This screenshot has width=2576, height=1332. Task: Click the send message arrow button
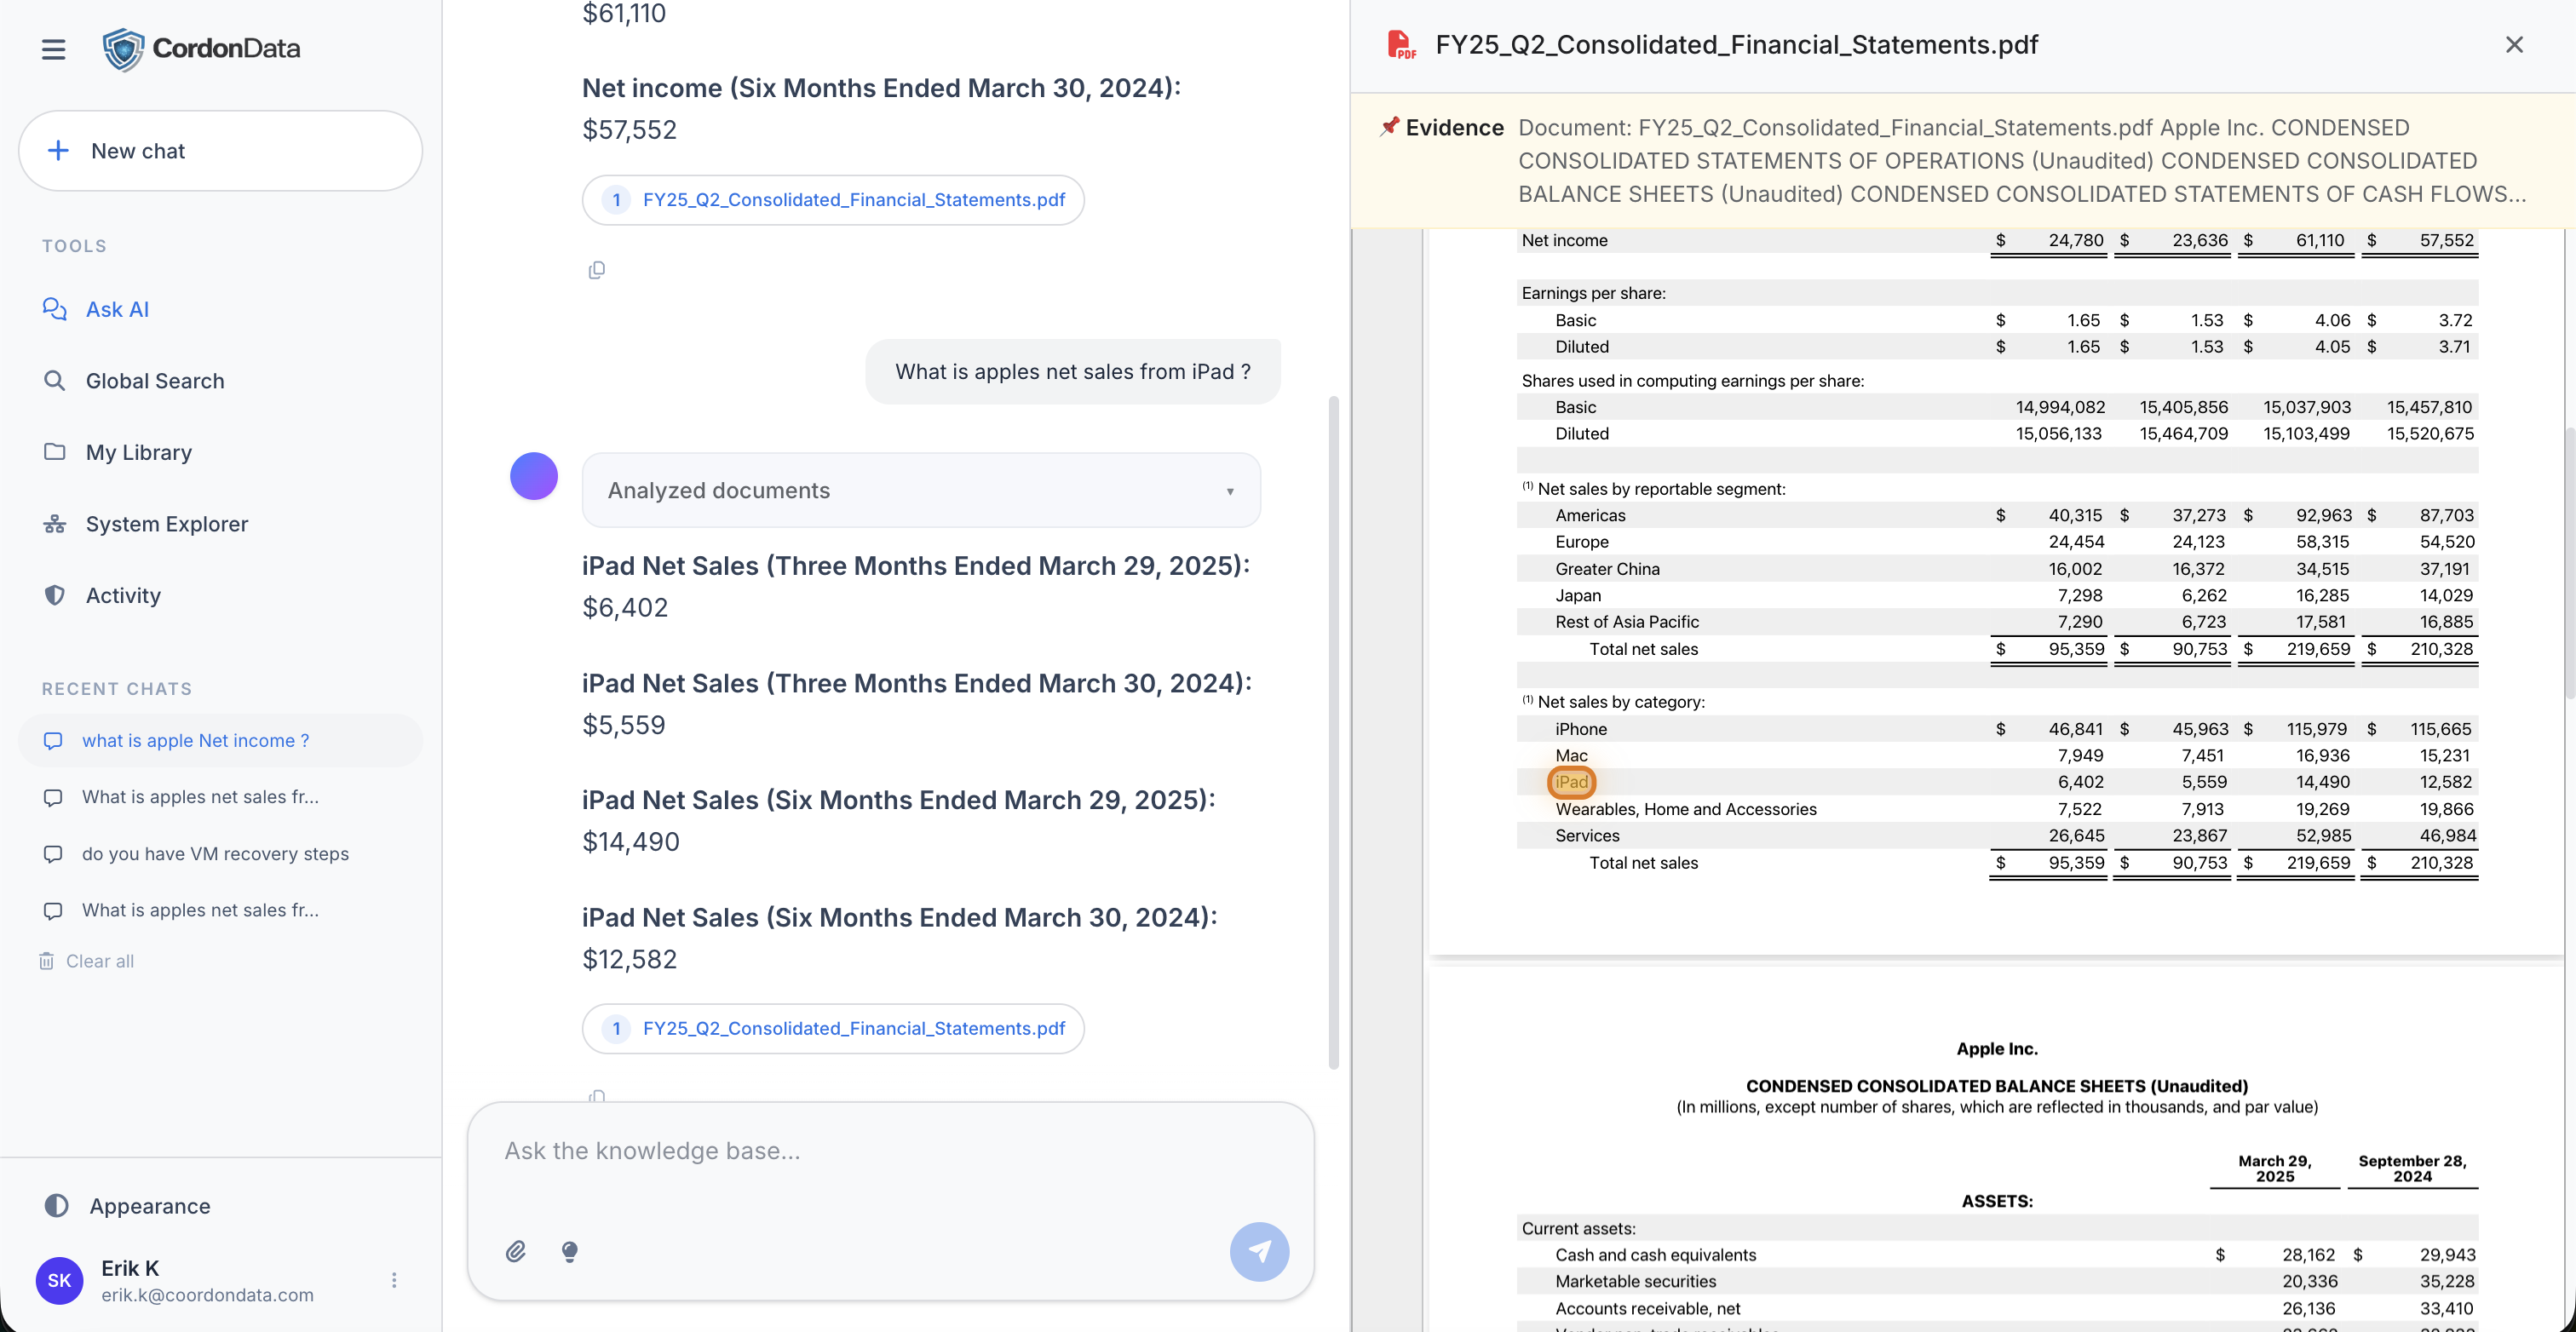1258,1251
